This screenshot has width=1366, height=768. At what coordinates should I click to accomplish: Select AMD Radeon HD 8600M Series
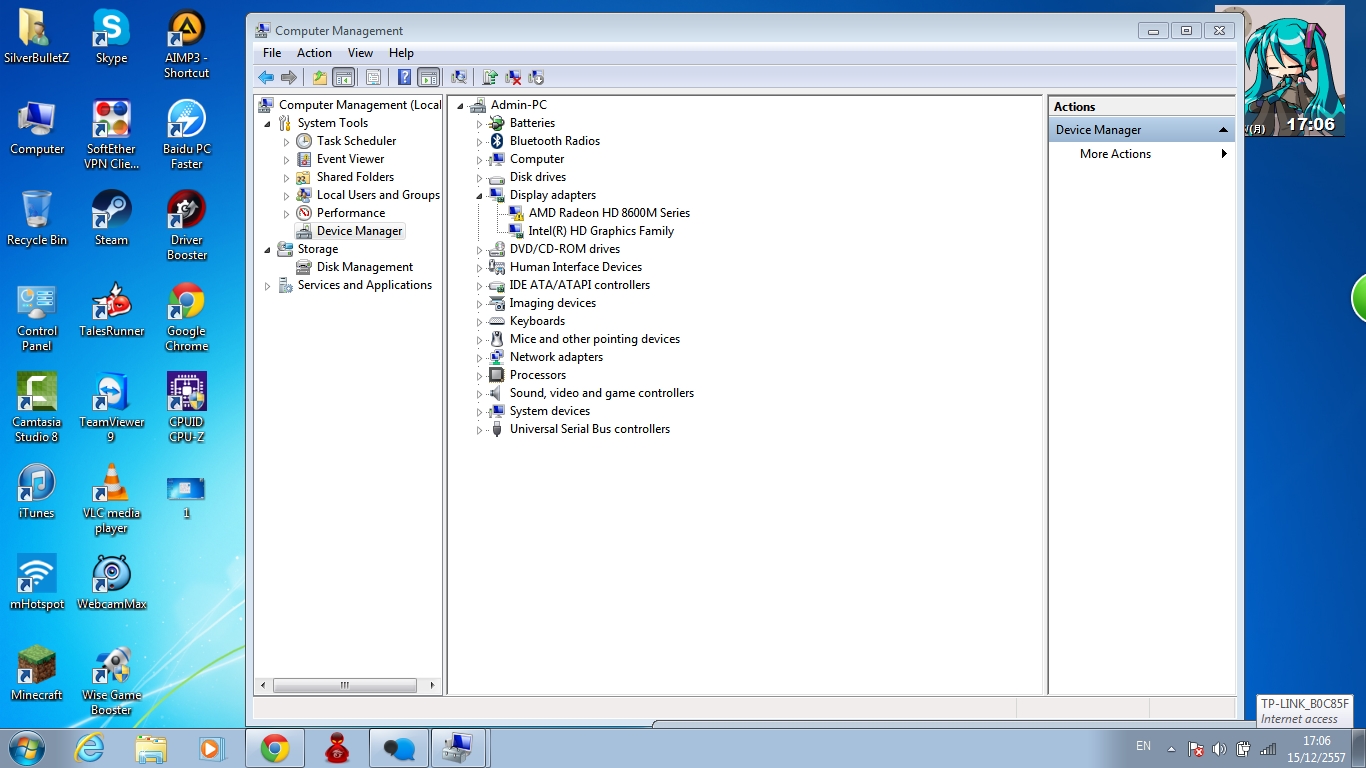609,213
